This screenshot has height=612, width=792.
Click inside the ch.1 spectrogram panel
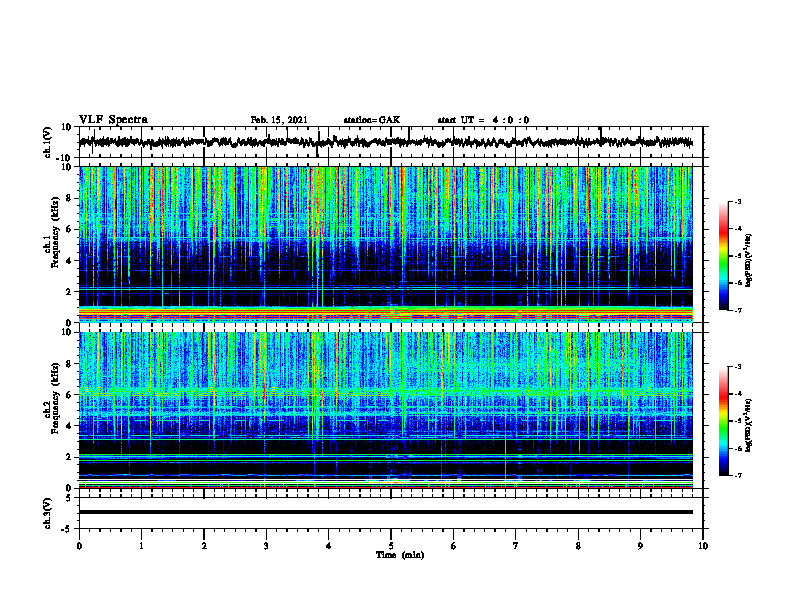(385, 244)
